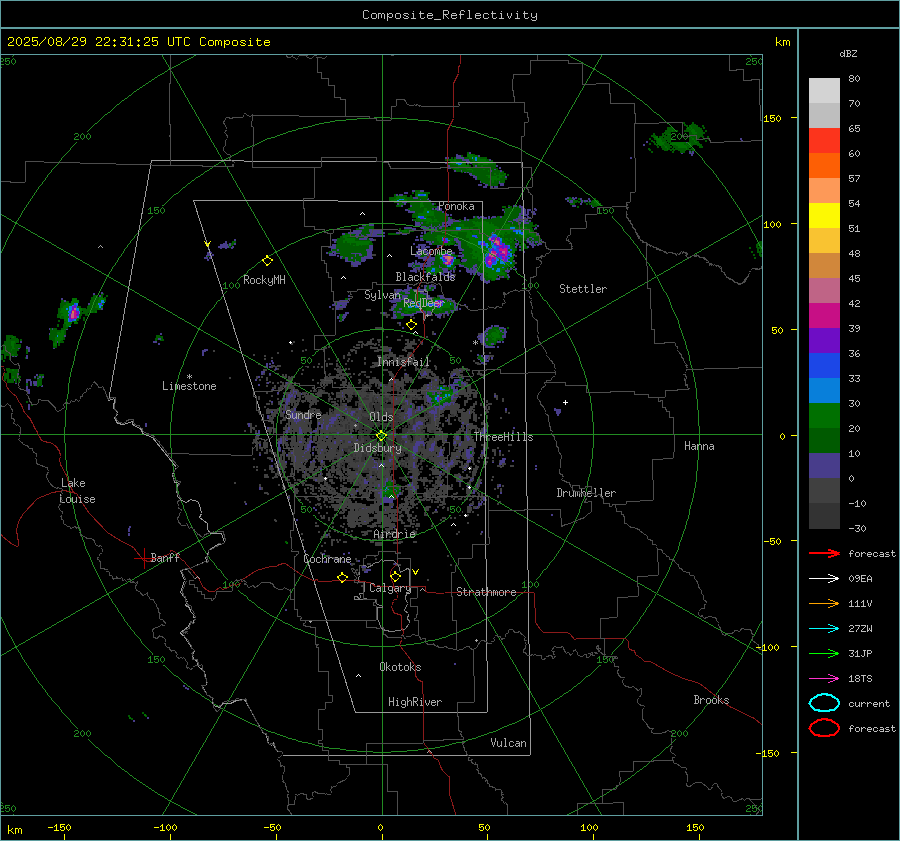900x841 pixels.
Task: Pick the light gray 70-80 dBZ swatch
Action: (x=824, y=91)
